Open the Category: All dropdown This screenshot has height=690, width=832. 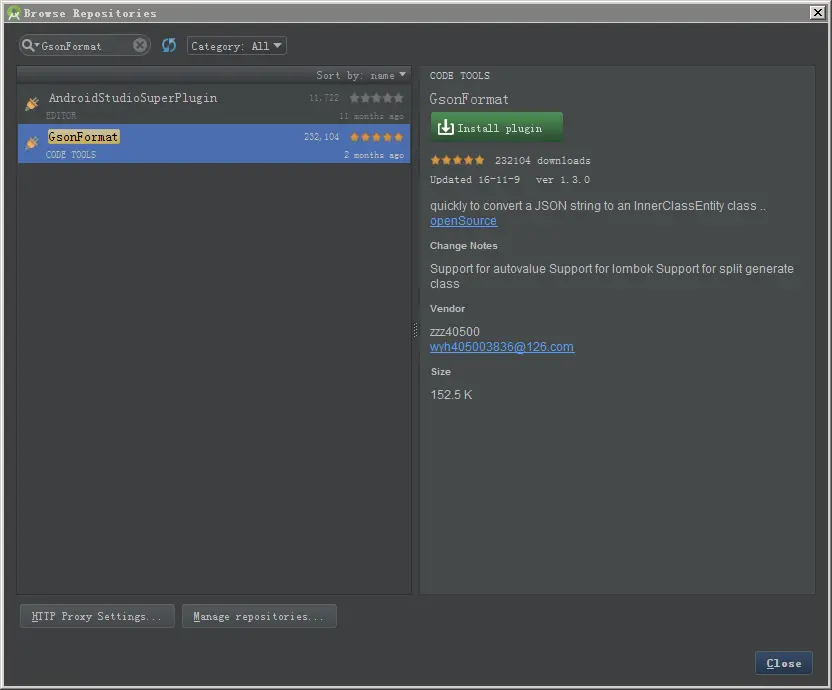[237, 46]
